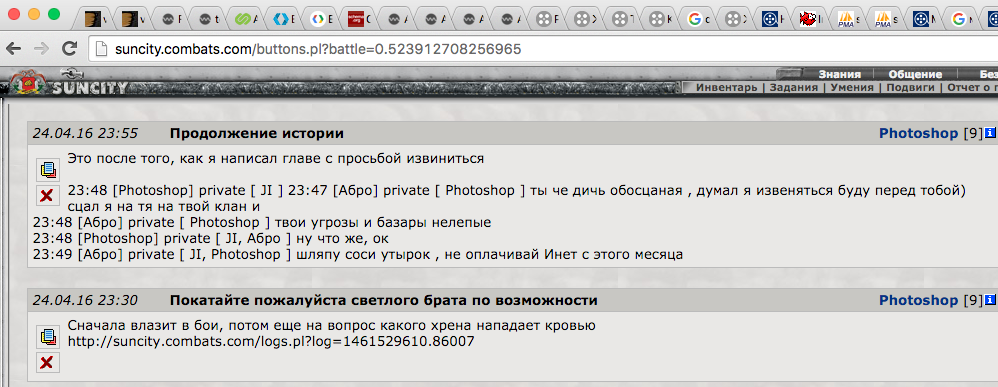Click title 'Покатайте пожалуйста светлого брата по возможности'
The width and height of the screenshot is (998, 387).
[x=383, y=300]
